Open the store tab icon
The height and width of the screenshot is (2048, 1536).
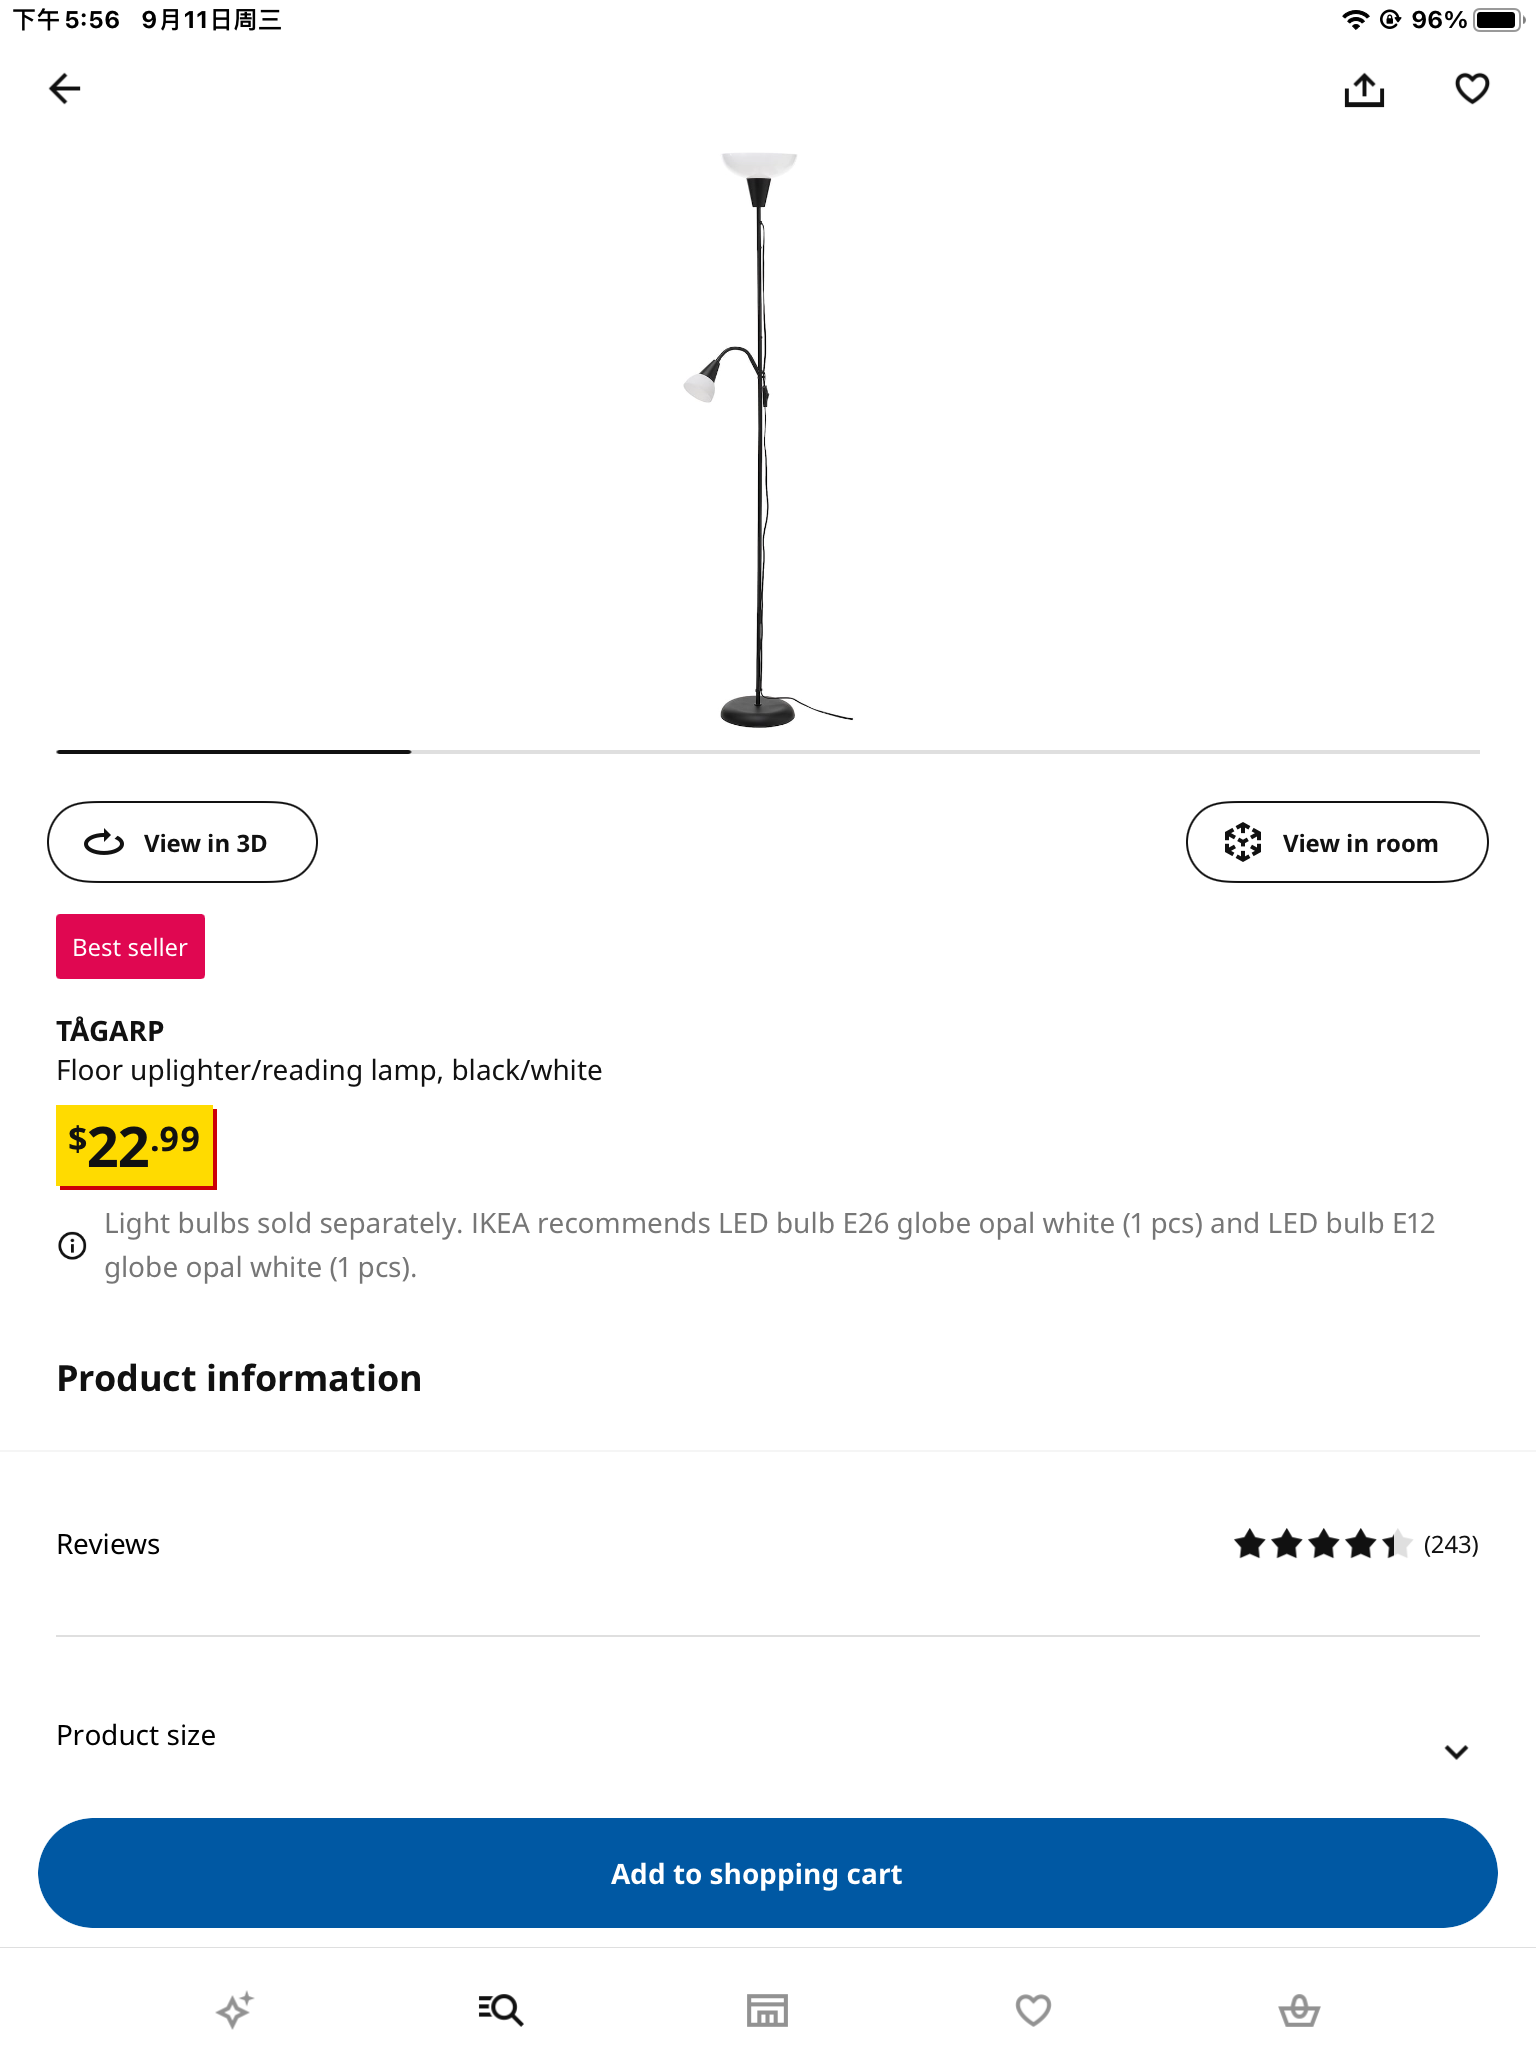767,2009
